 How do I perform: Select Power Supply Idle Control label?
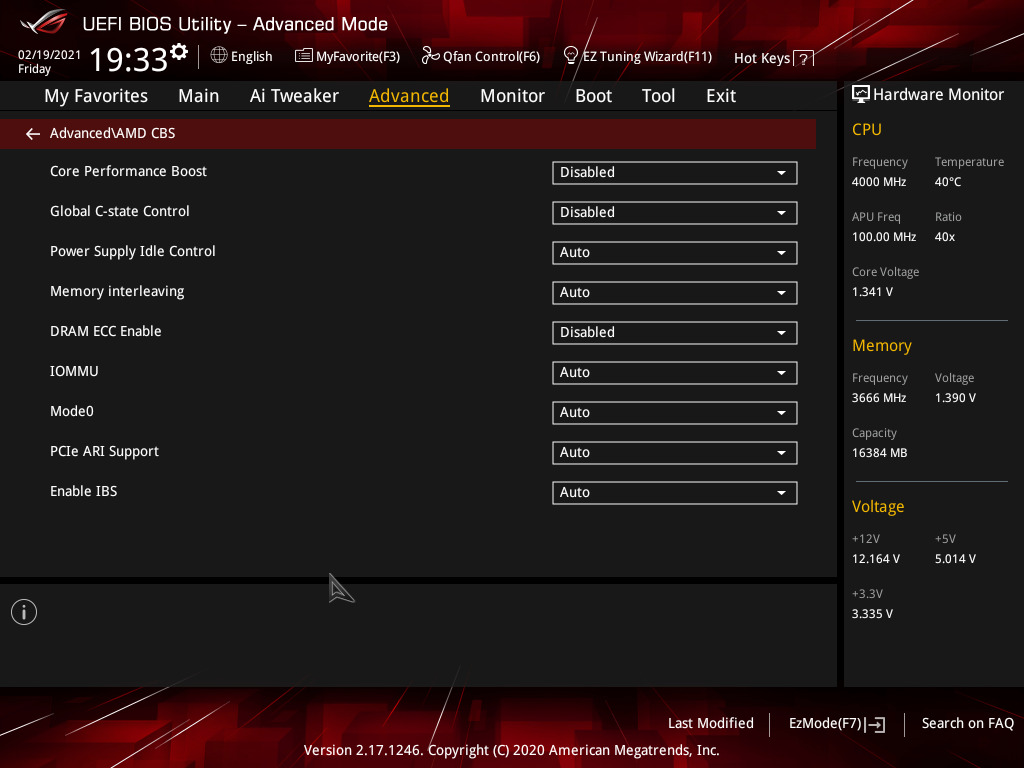[x=133, y=251]
